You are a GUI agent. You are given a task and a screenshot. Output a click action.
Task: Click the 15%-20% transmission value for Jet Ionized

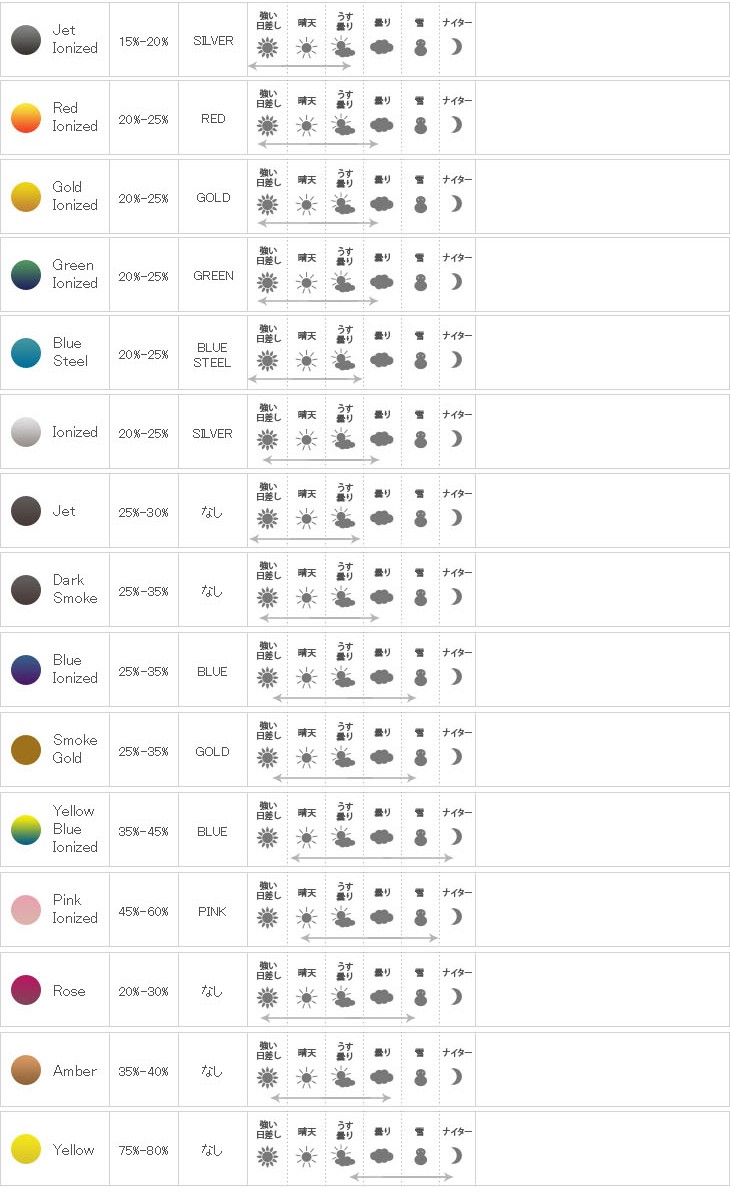click(143, 41)
